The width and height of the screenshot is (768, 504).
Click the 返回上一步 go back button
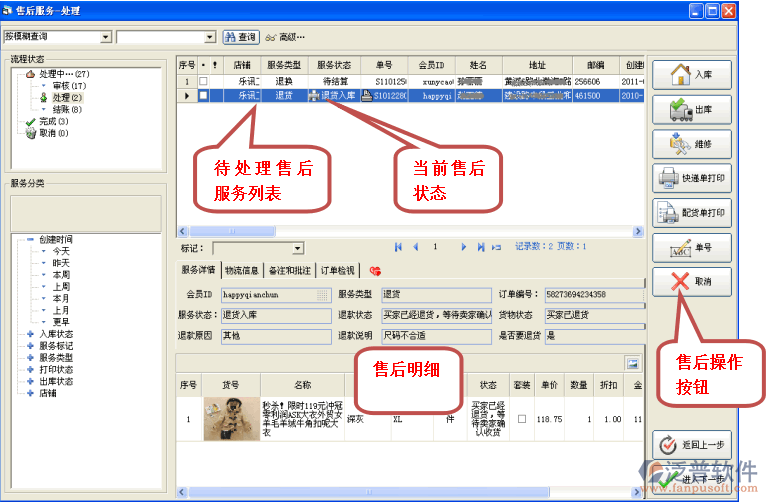[691, 443]
